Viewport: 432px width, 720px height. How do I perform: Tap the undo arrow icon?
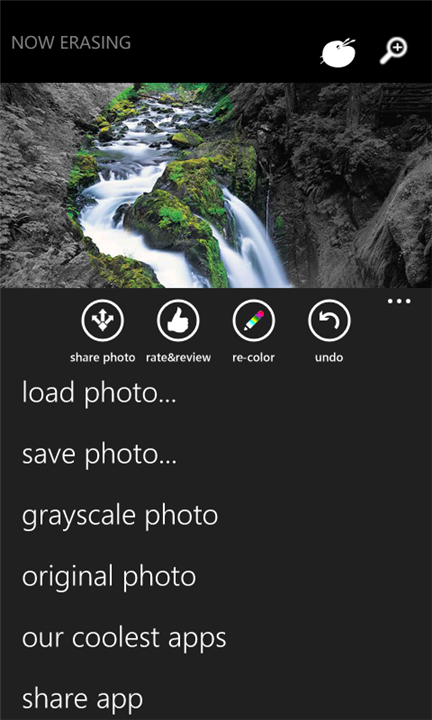(x=330, y=320)
